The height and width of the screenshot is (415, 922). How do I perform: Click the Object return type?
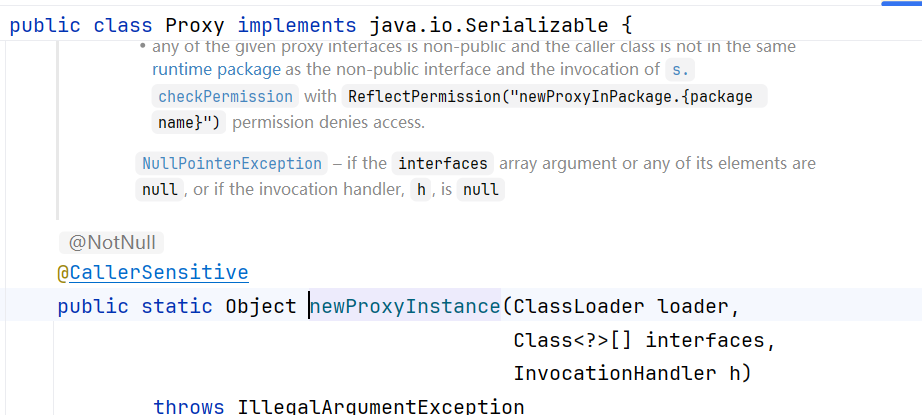point(261,307)
